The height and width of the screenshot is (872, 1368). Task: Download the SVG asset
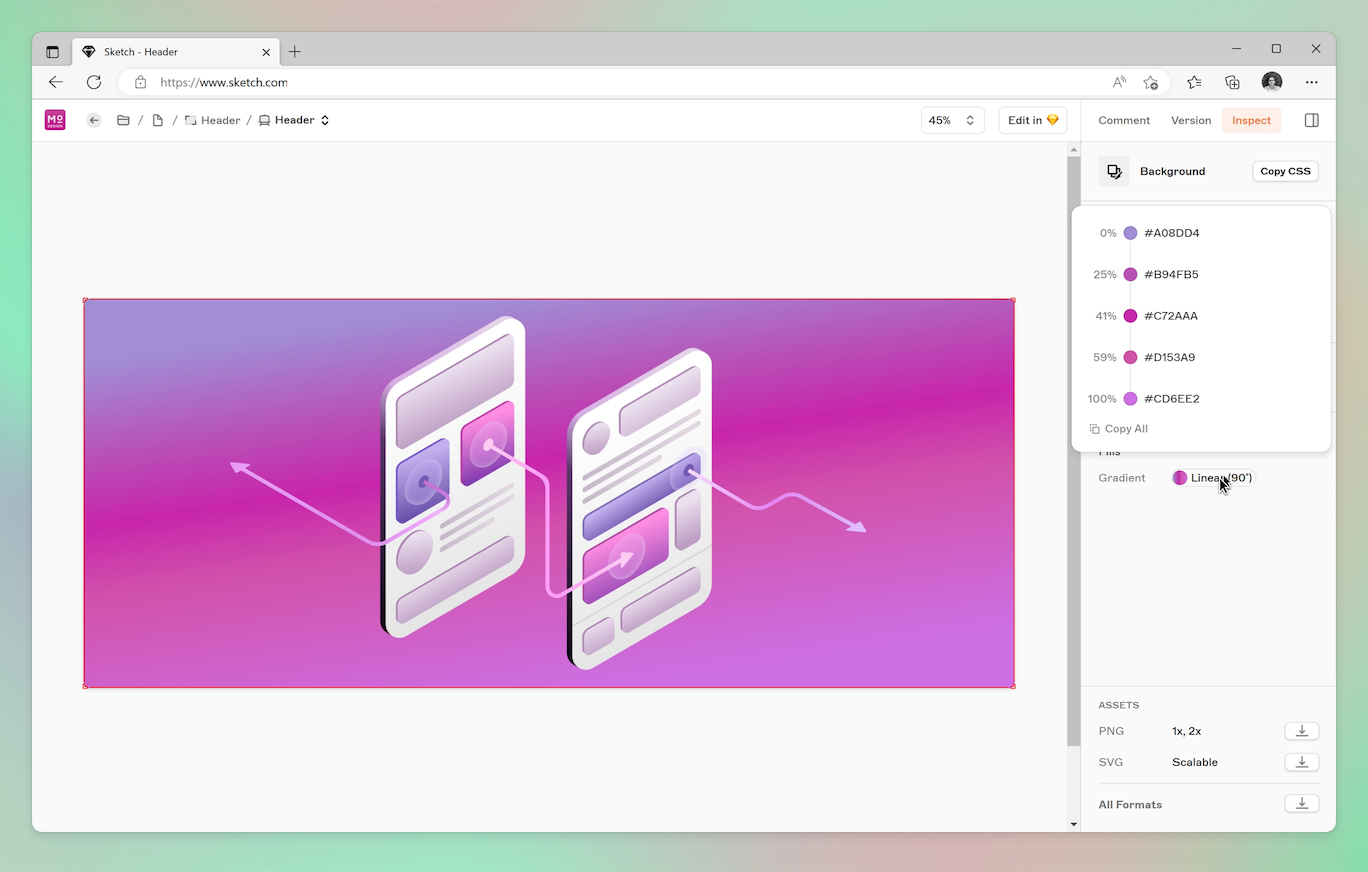[1301, 762]
